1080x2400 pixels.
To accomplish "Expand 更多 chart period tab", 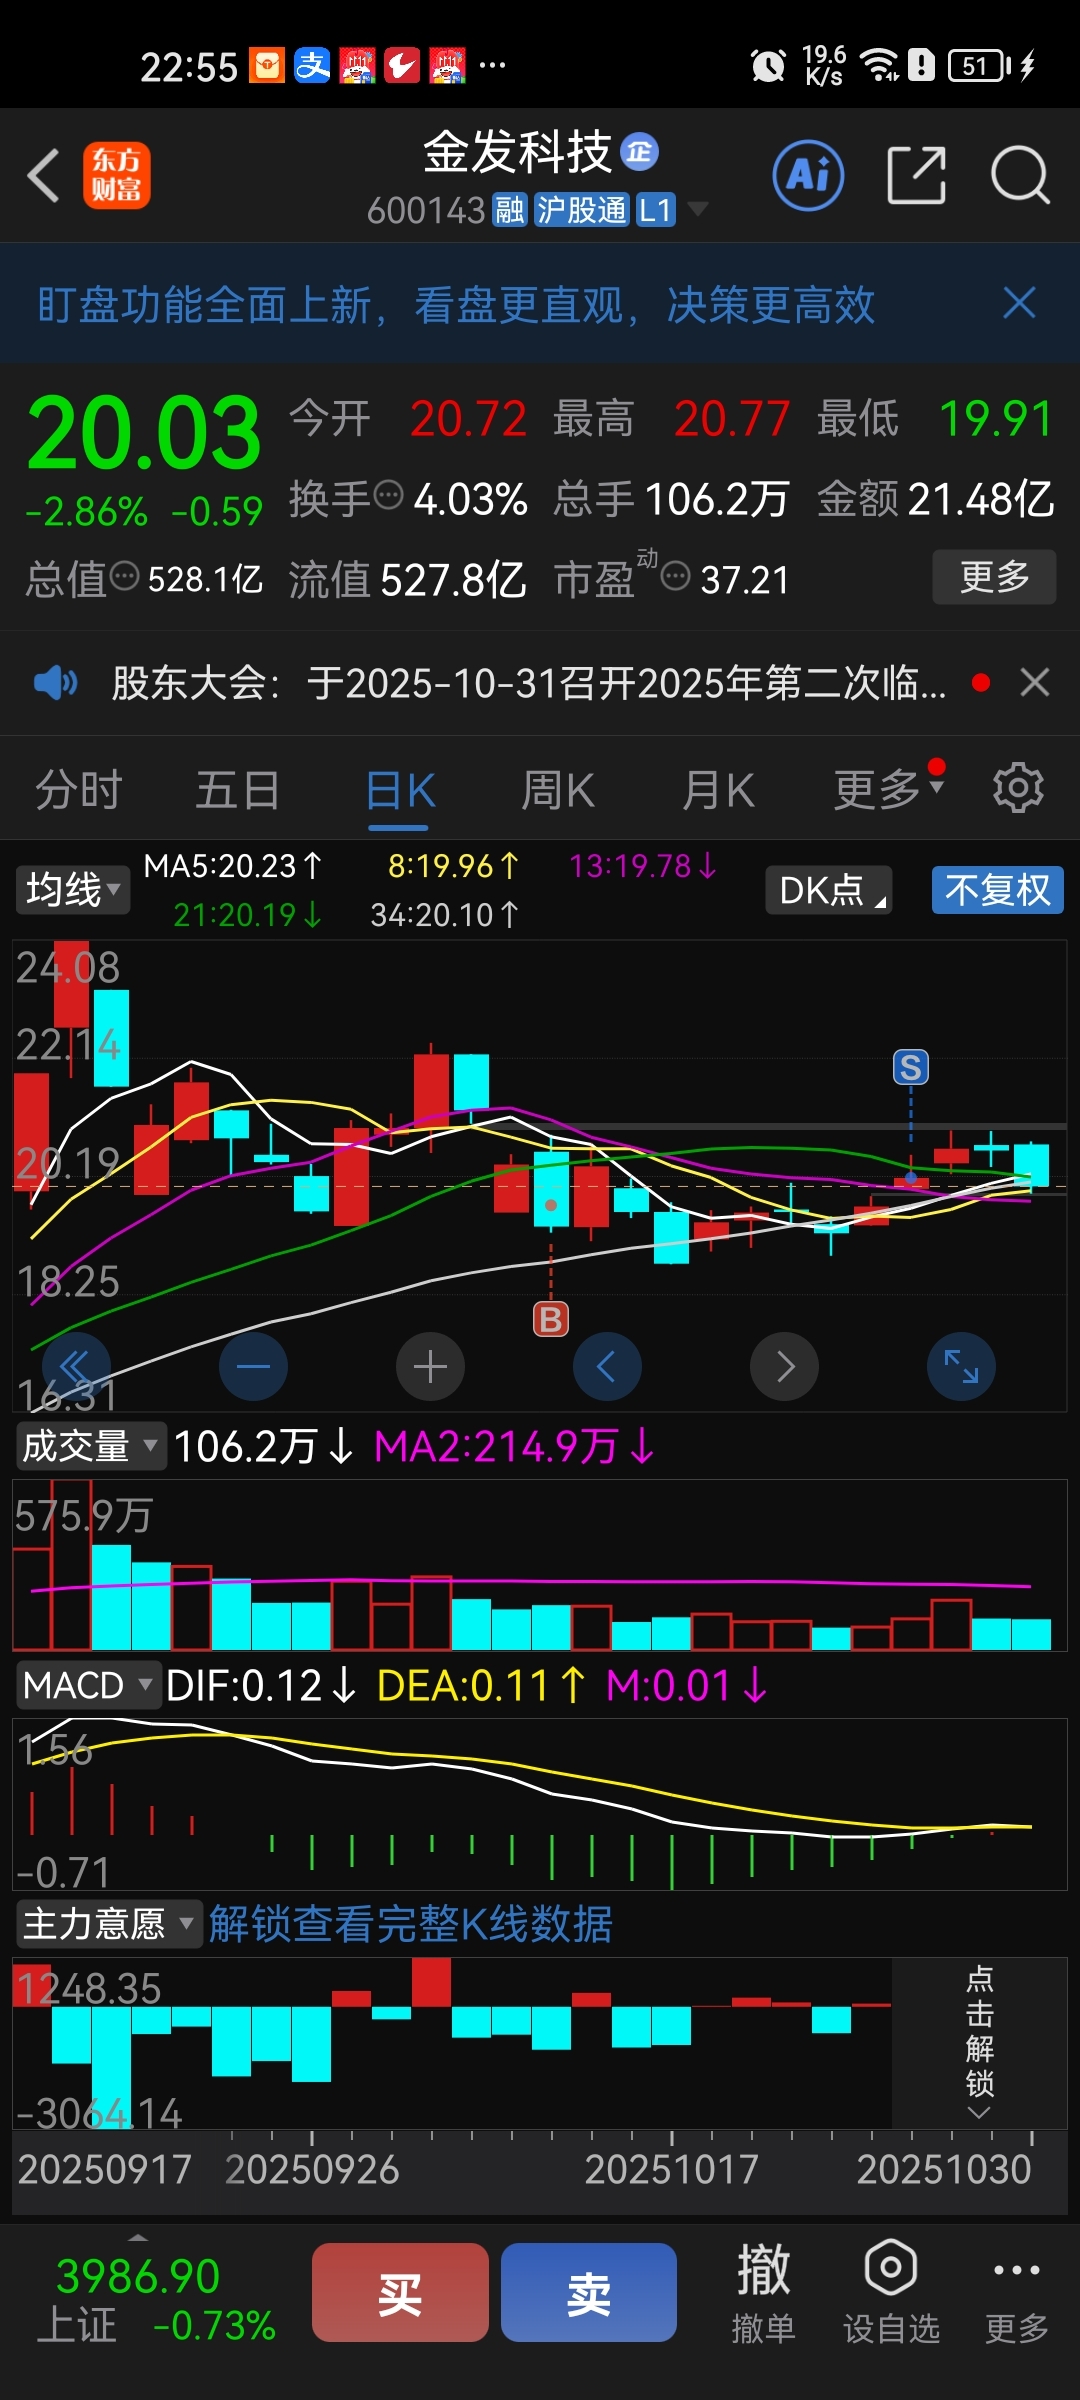I will (x=889, y=789).
